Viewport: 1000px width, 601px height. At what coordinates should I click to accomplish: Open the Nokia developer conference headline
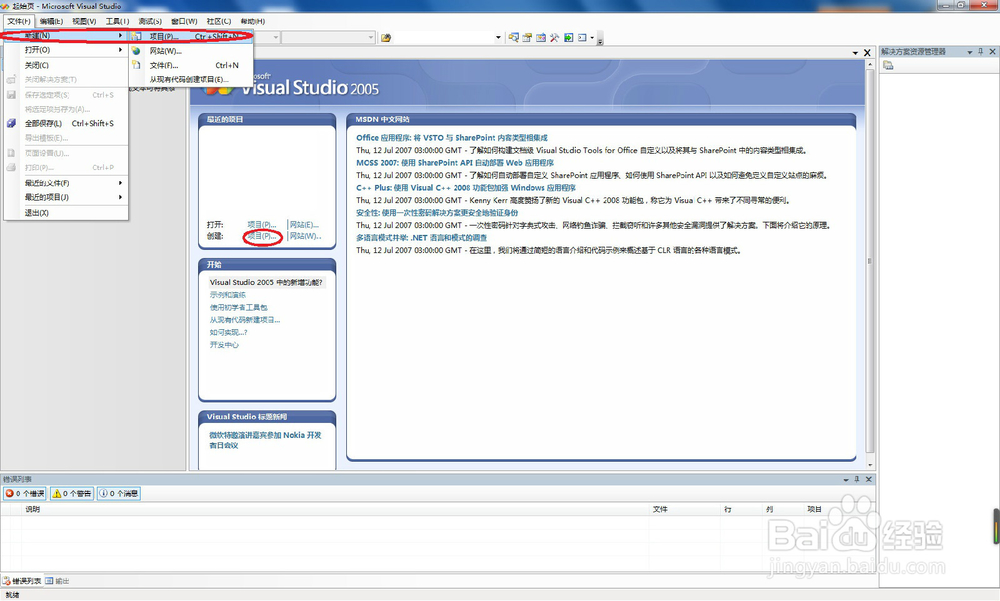click(265, 440)
